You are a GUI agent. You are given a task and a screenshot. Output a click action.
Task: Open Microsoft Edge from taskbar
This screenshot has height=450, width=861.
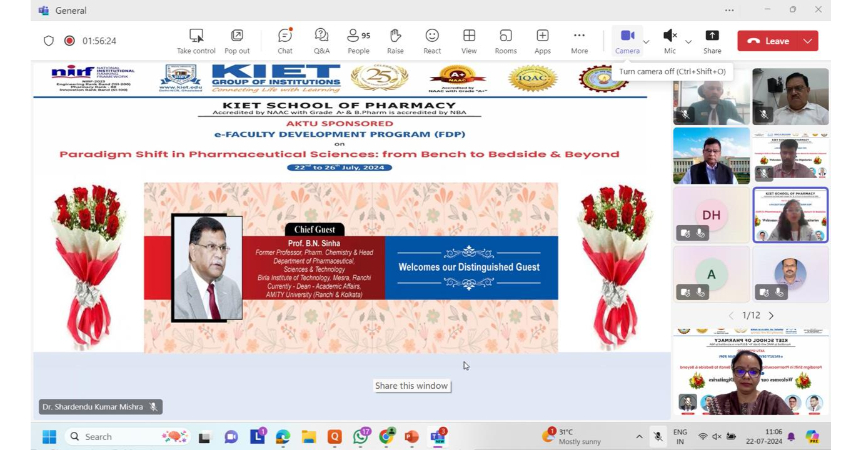click(x=283, y=437)
